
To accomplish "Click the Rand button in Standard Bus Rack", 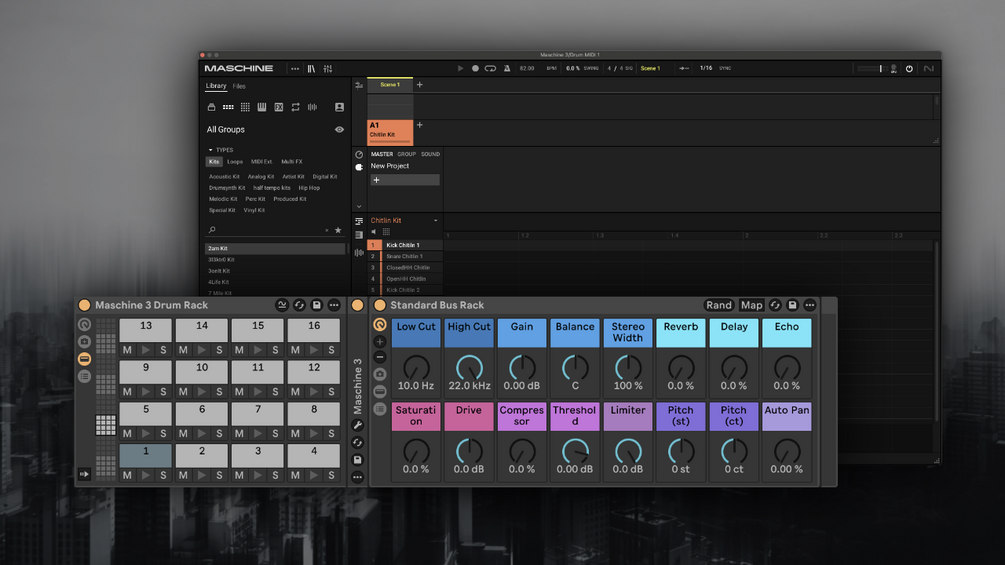I will coord(718,306).
